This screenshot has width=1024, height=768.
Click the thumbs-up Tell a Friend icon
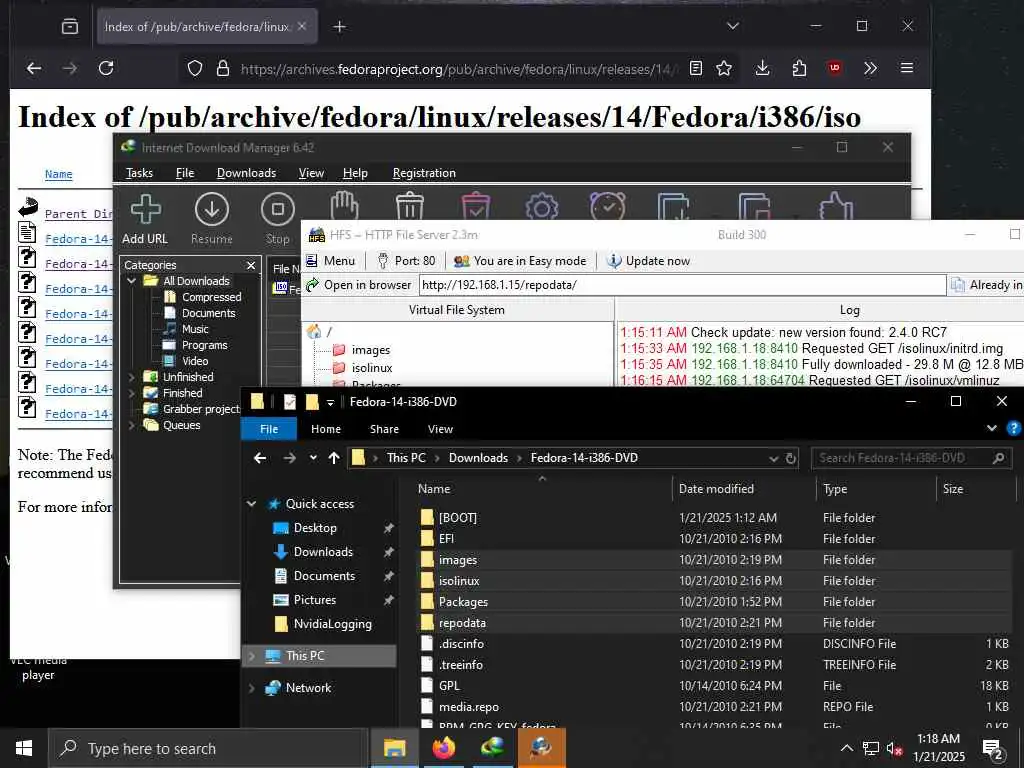837,208
